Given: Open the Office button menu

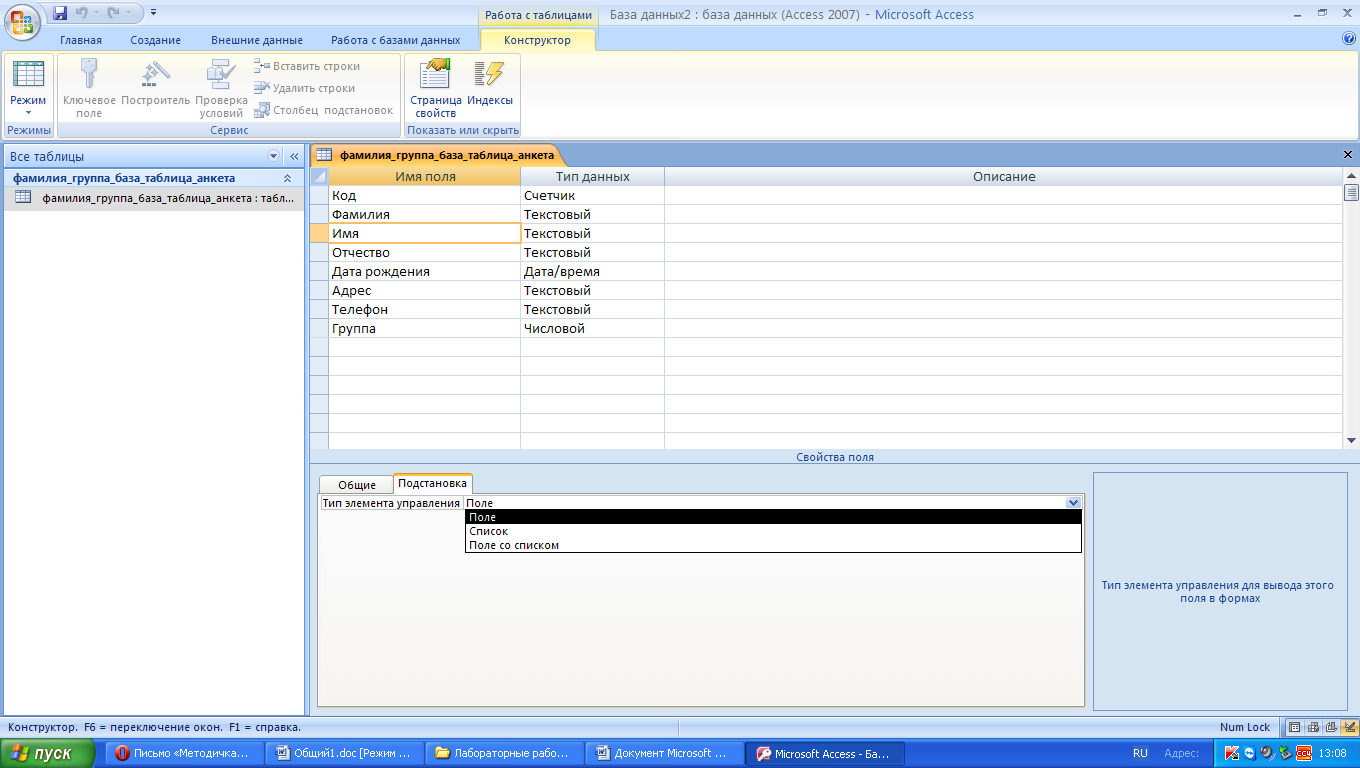Looking at the screenshot, I should point(22,21).
